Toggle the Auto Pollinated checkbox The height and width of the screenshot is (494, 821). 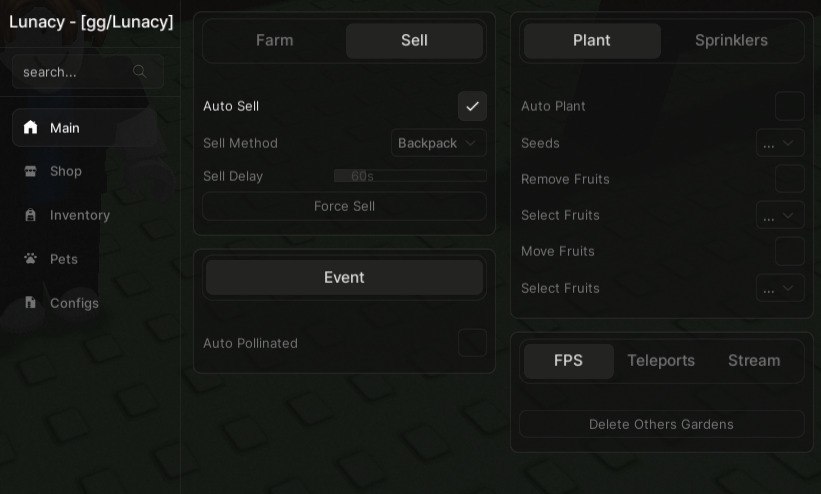tap(472, 343)
